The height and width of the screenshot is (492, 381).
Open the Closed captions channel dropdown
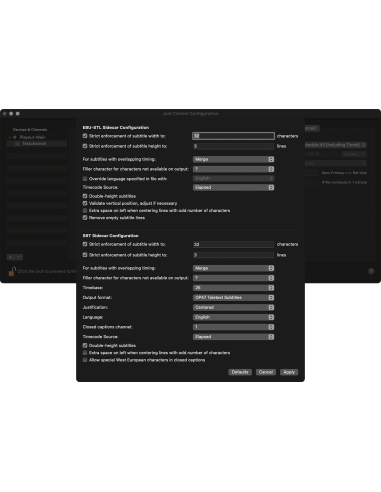click(233, 327)
